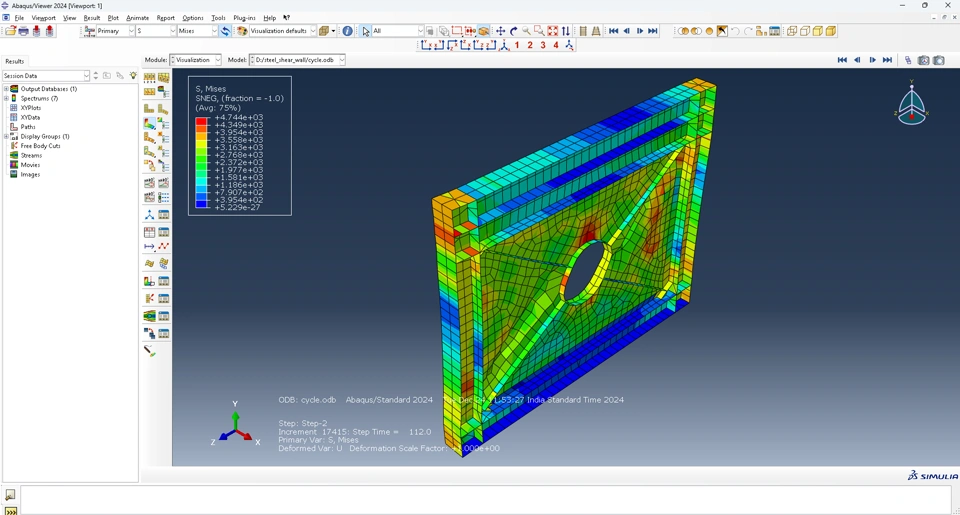
Task: Open the Primary variable dropdown
Action: (x=115, y=31)
